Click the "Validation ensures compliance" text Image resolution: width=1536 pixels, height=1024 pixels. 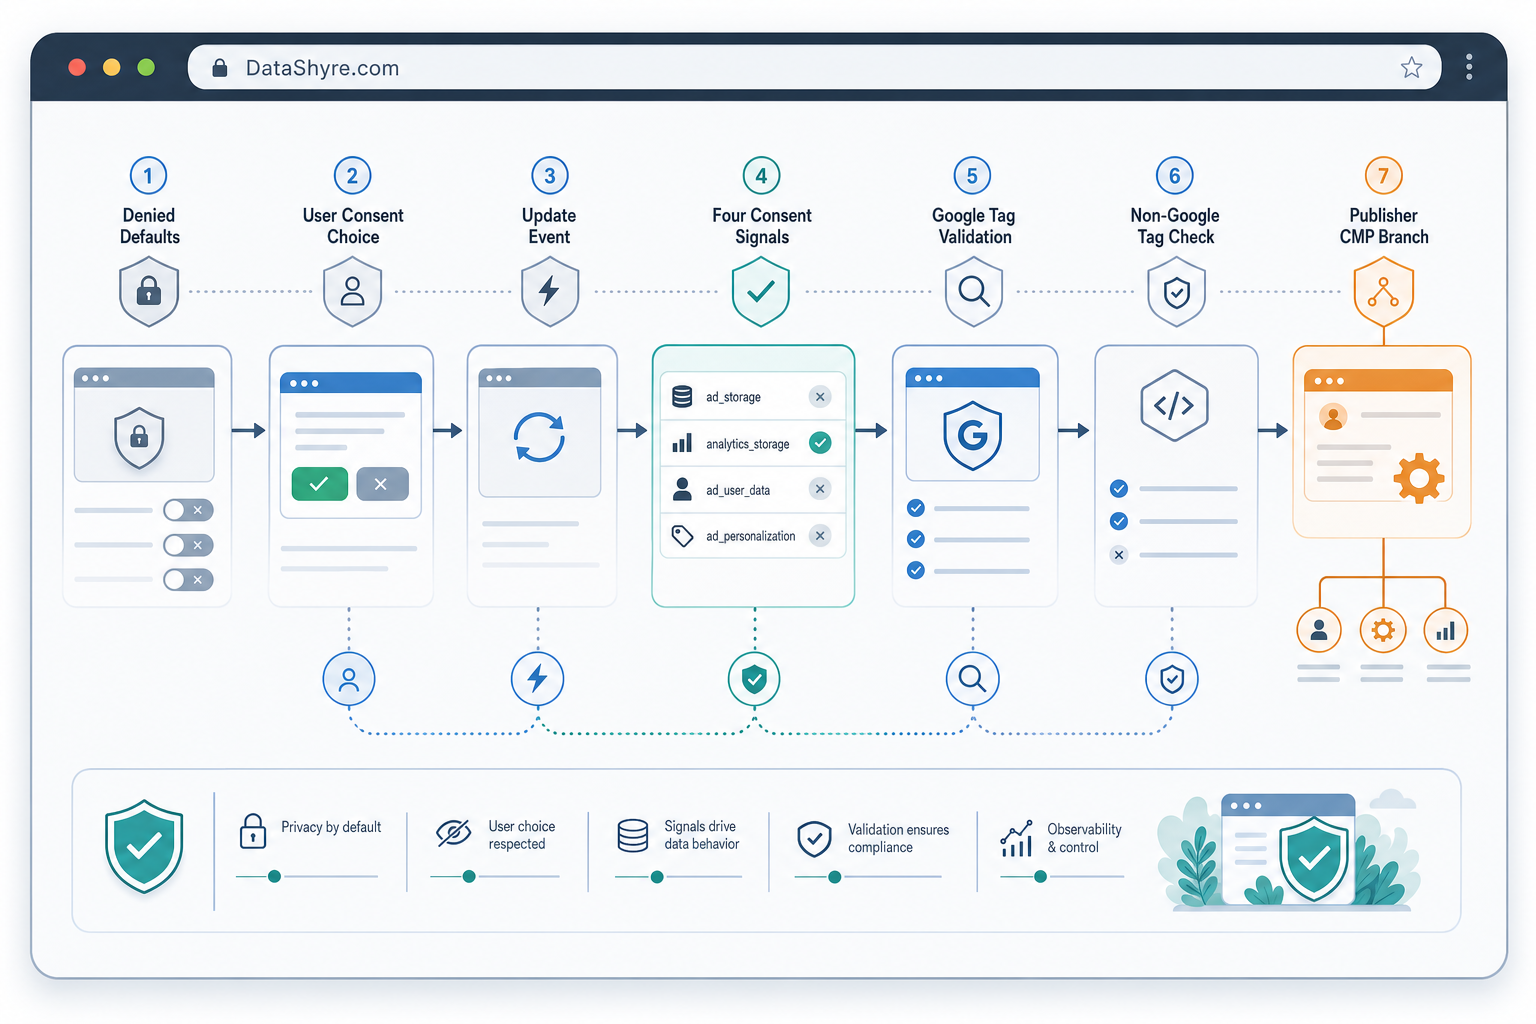point(898,838)
